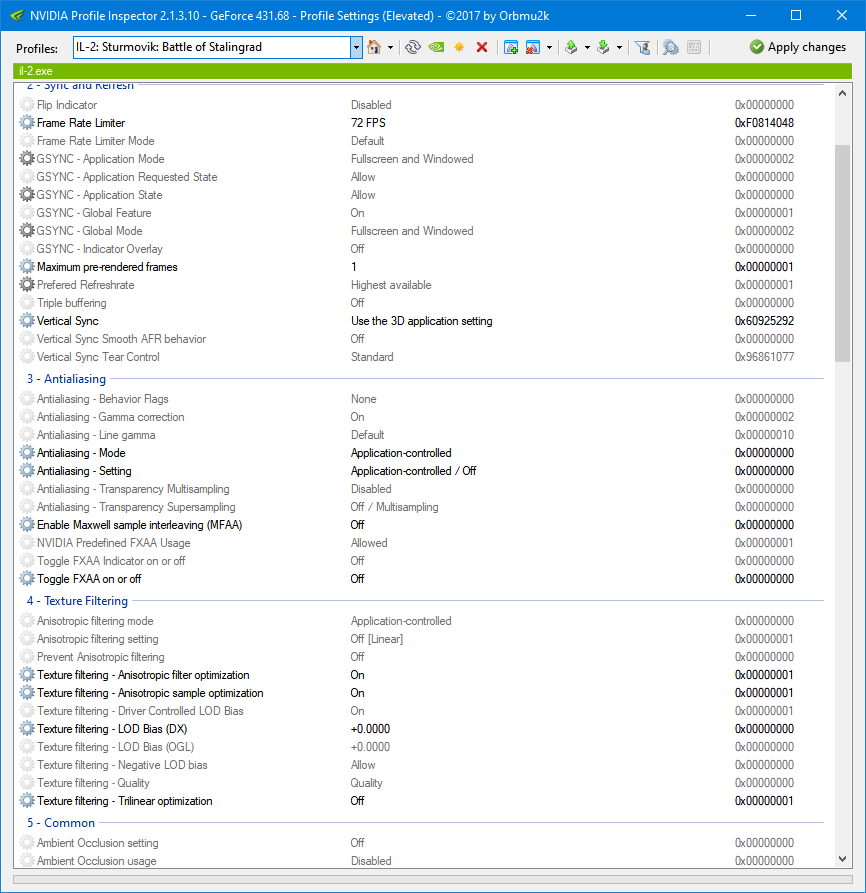Expand the dropdown arrow beside the home icon
The height and width of the screenshot is (893, 866).
[x=390, y=47]
